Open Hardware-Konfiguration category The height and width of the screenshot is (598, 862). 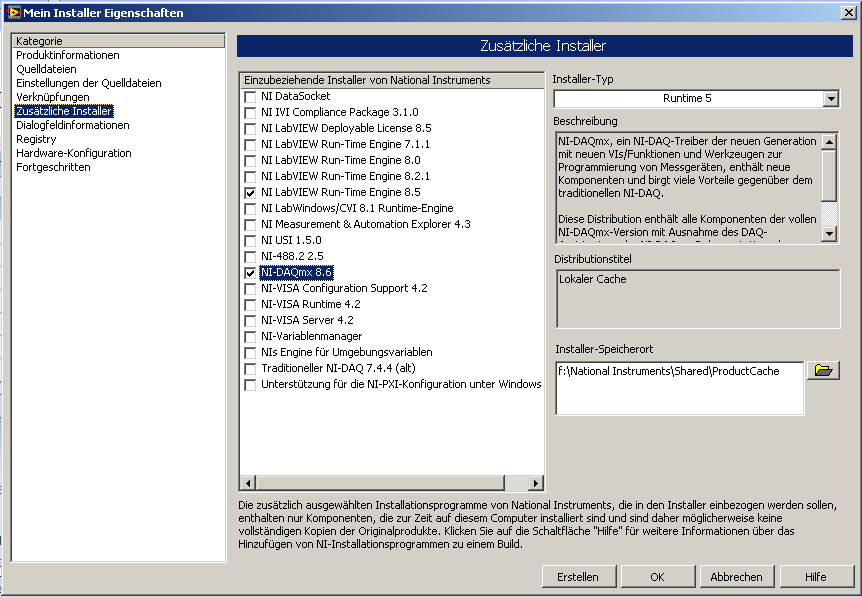coord(74,153)
